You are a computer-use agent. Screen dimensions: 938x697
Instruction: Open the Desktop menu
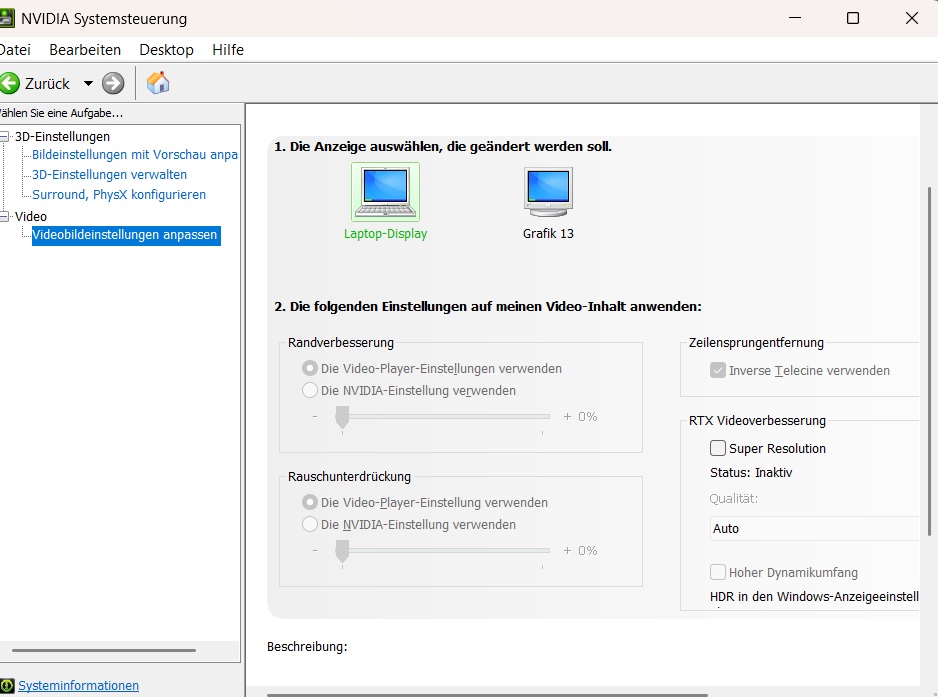pyautogui.click(x=166, y=50)
